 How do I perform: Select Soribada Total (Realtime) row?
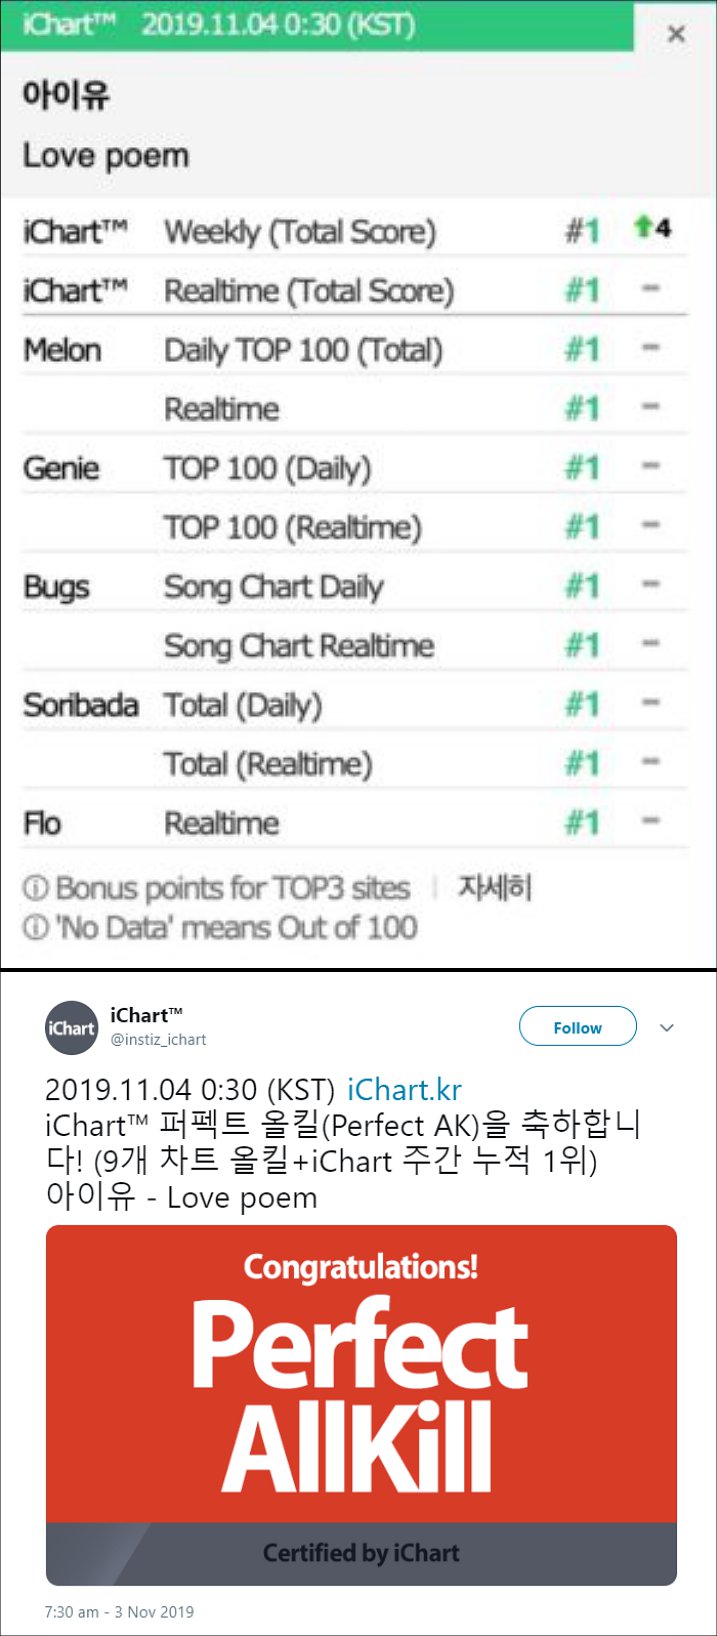[355, 764]
